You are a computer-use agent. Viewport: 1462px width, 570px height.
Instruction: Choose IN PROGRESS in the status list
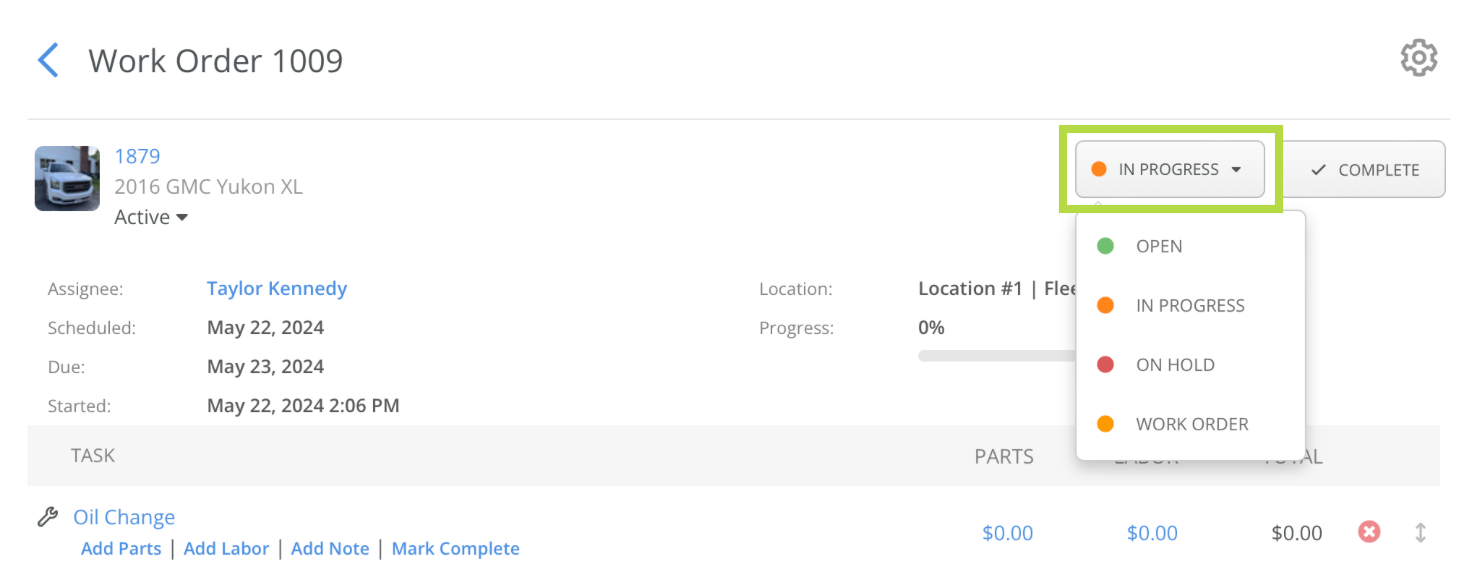(x=1190, y=305)
